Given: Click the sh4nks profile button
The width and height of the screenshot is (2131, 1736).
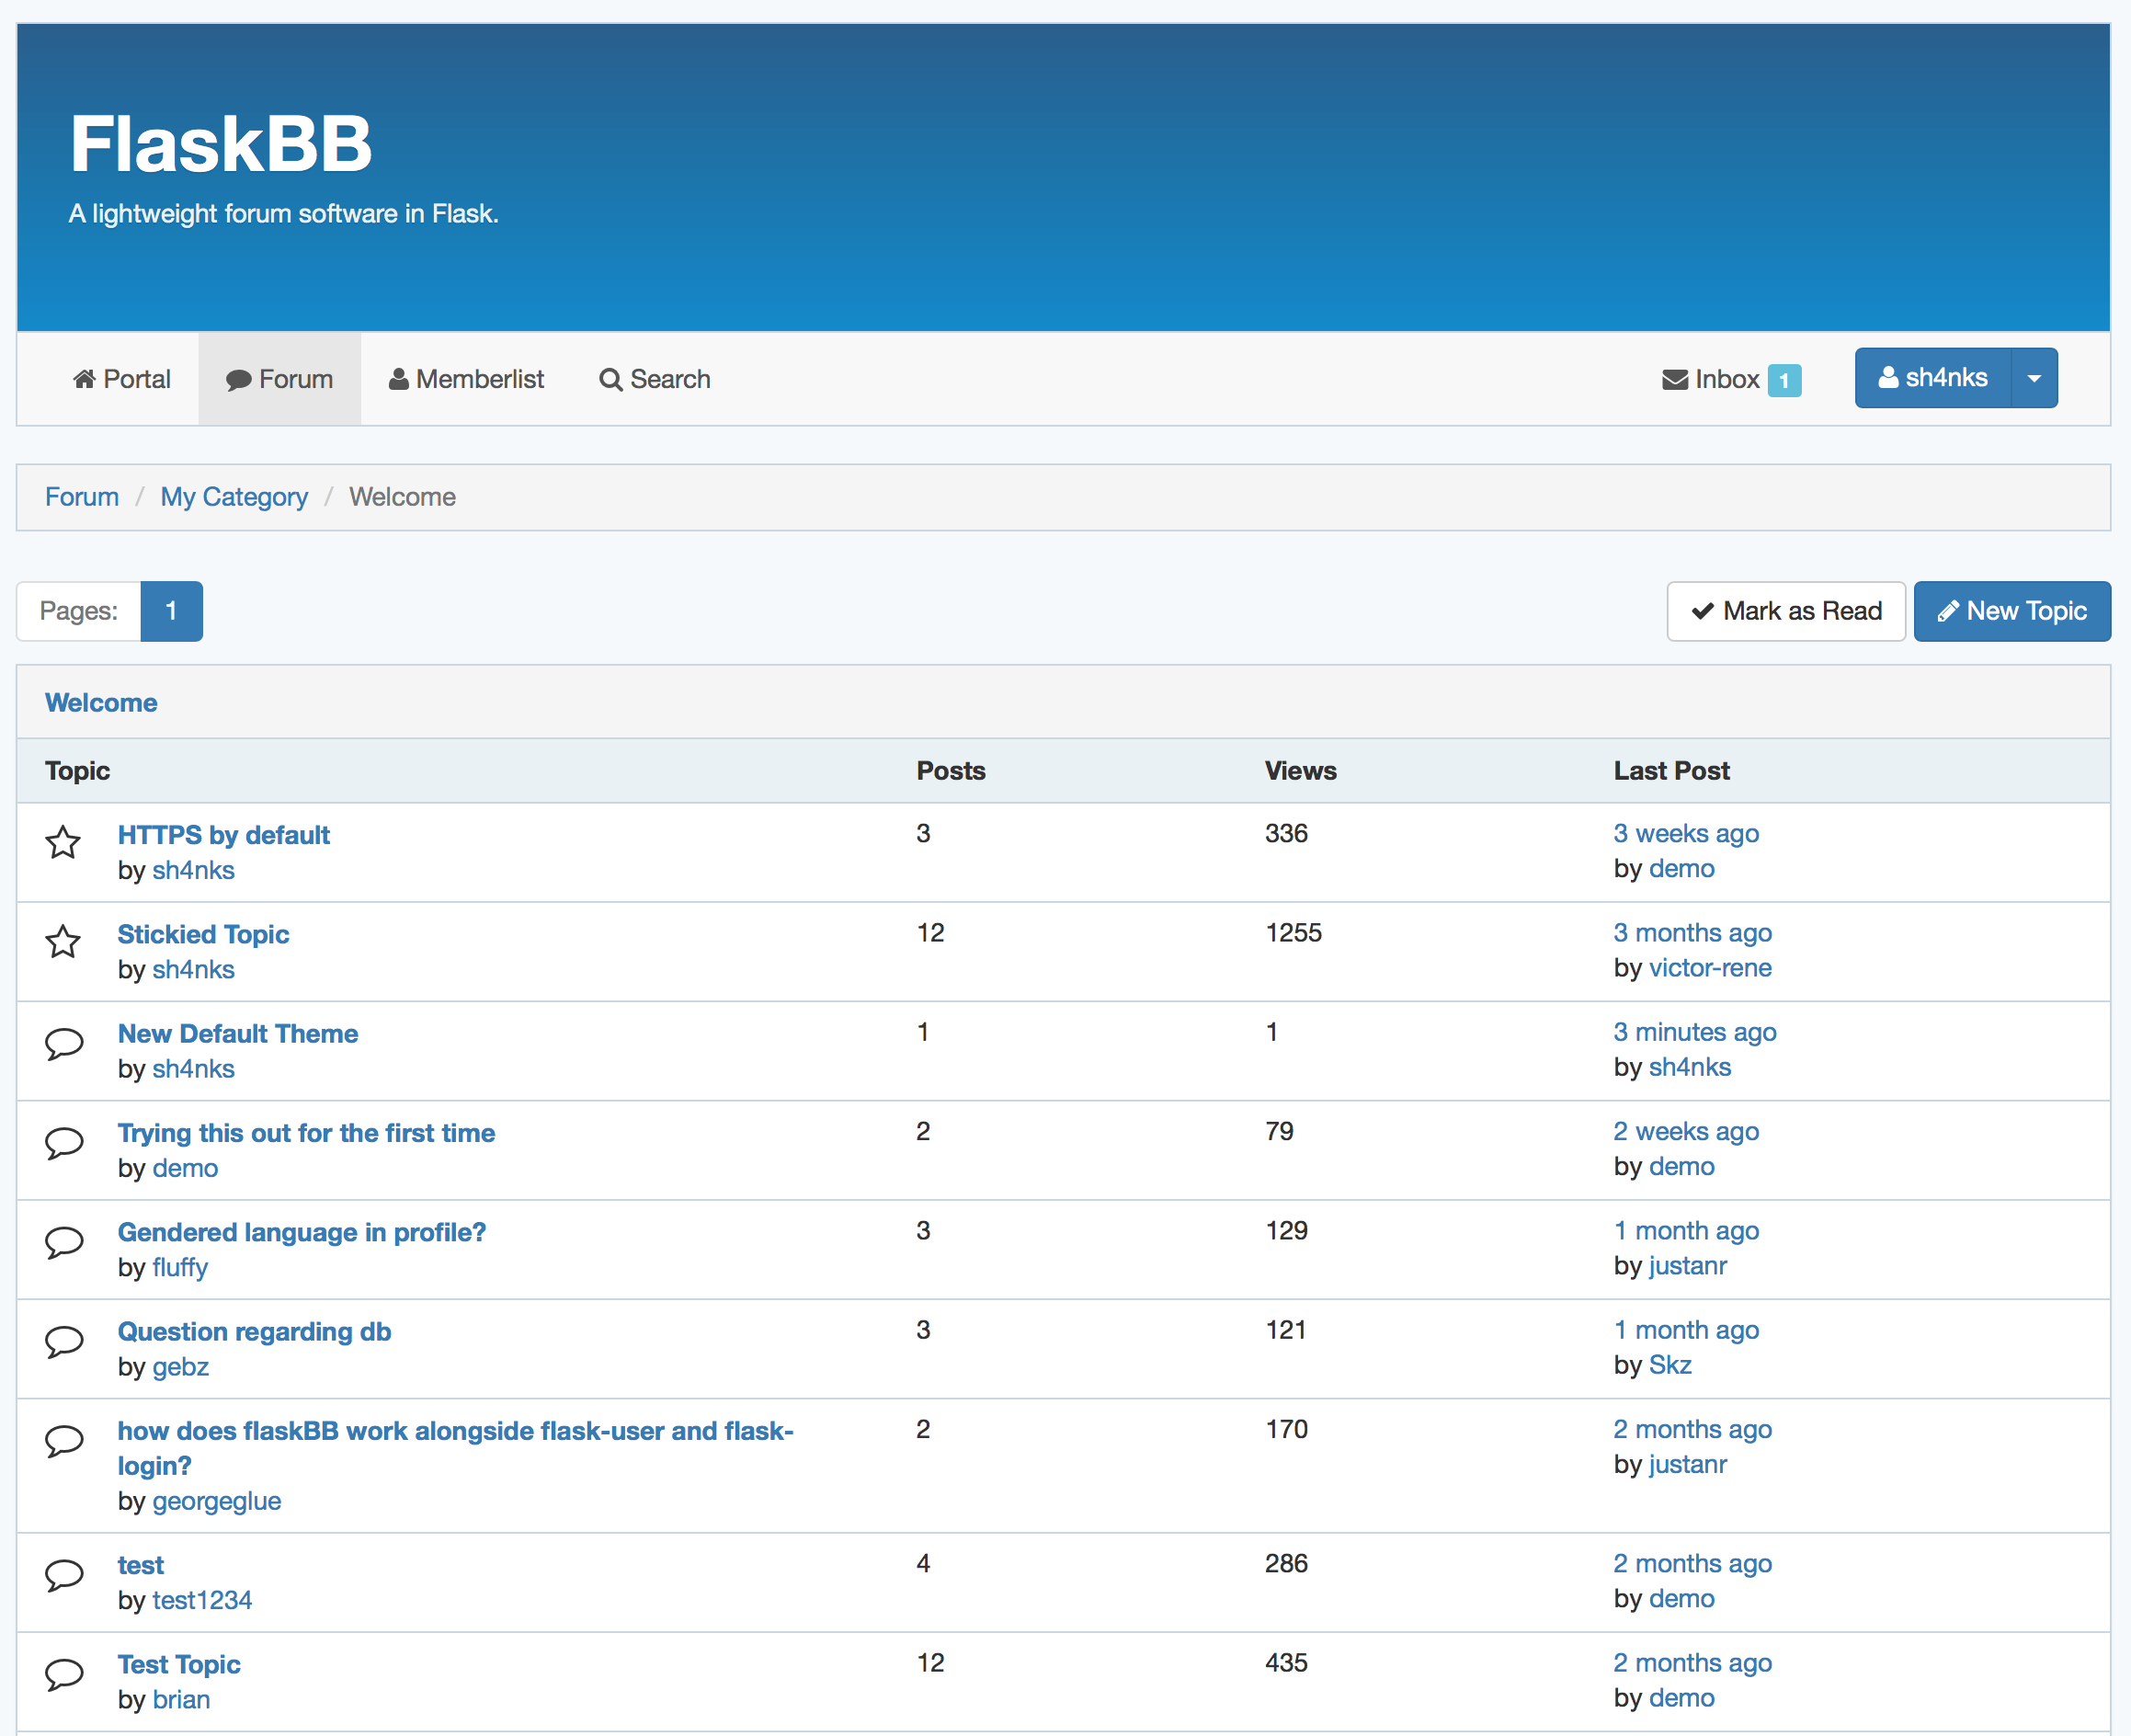Looking at the screenshot, I should (1932, 378).
